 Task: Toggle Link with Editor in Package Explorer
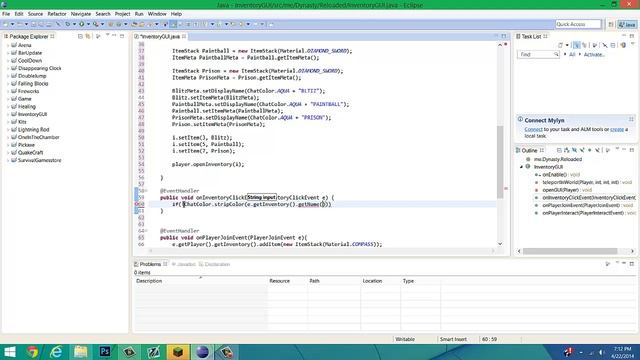click(x=88, y=36)
